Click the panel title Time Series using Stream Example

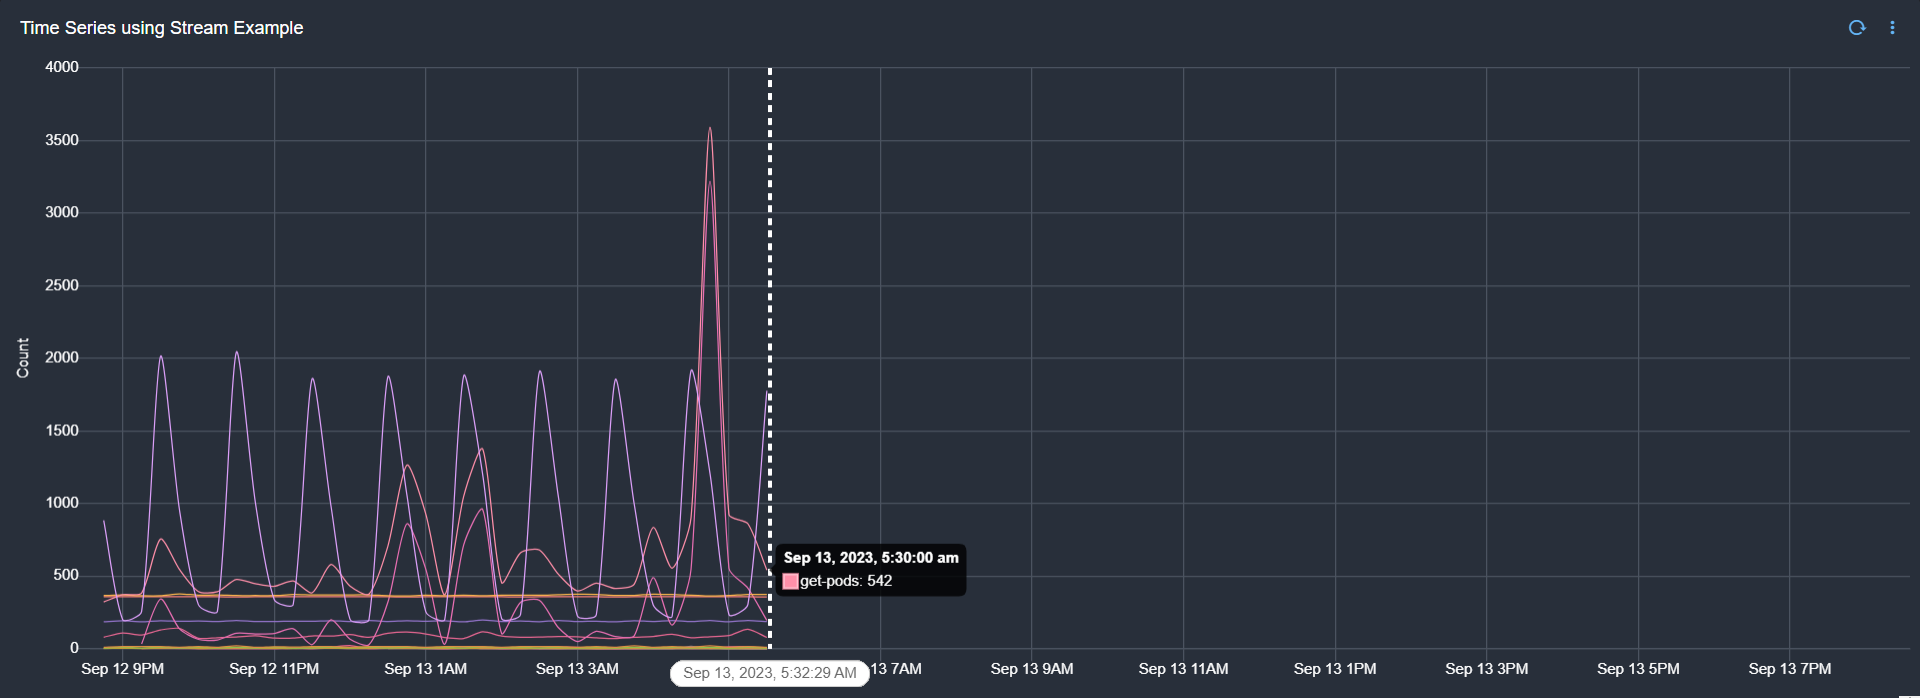(x=162, y=28)
